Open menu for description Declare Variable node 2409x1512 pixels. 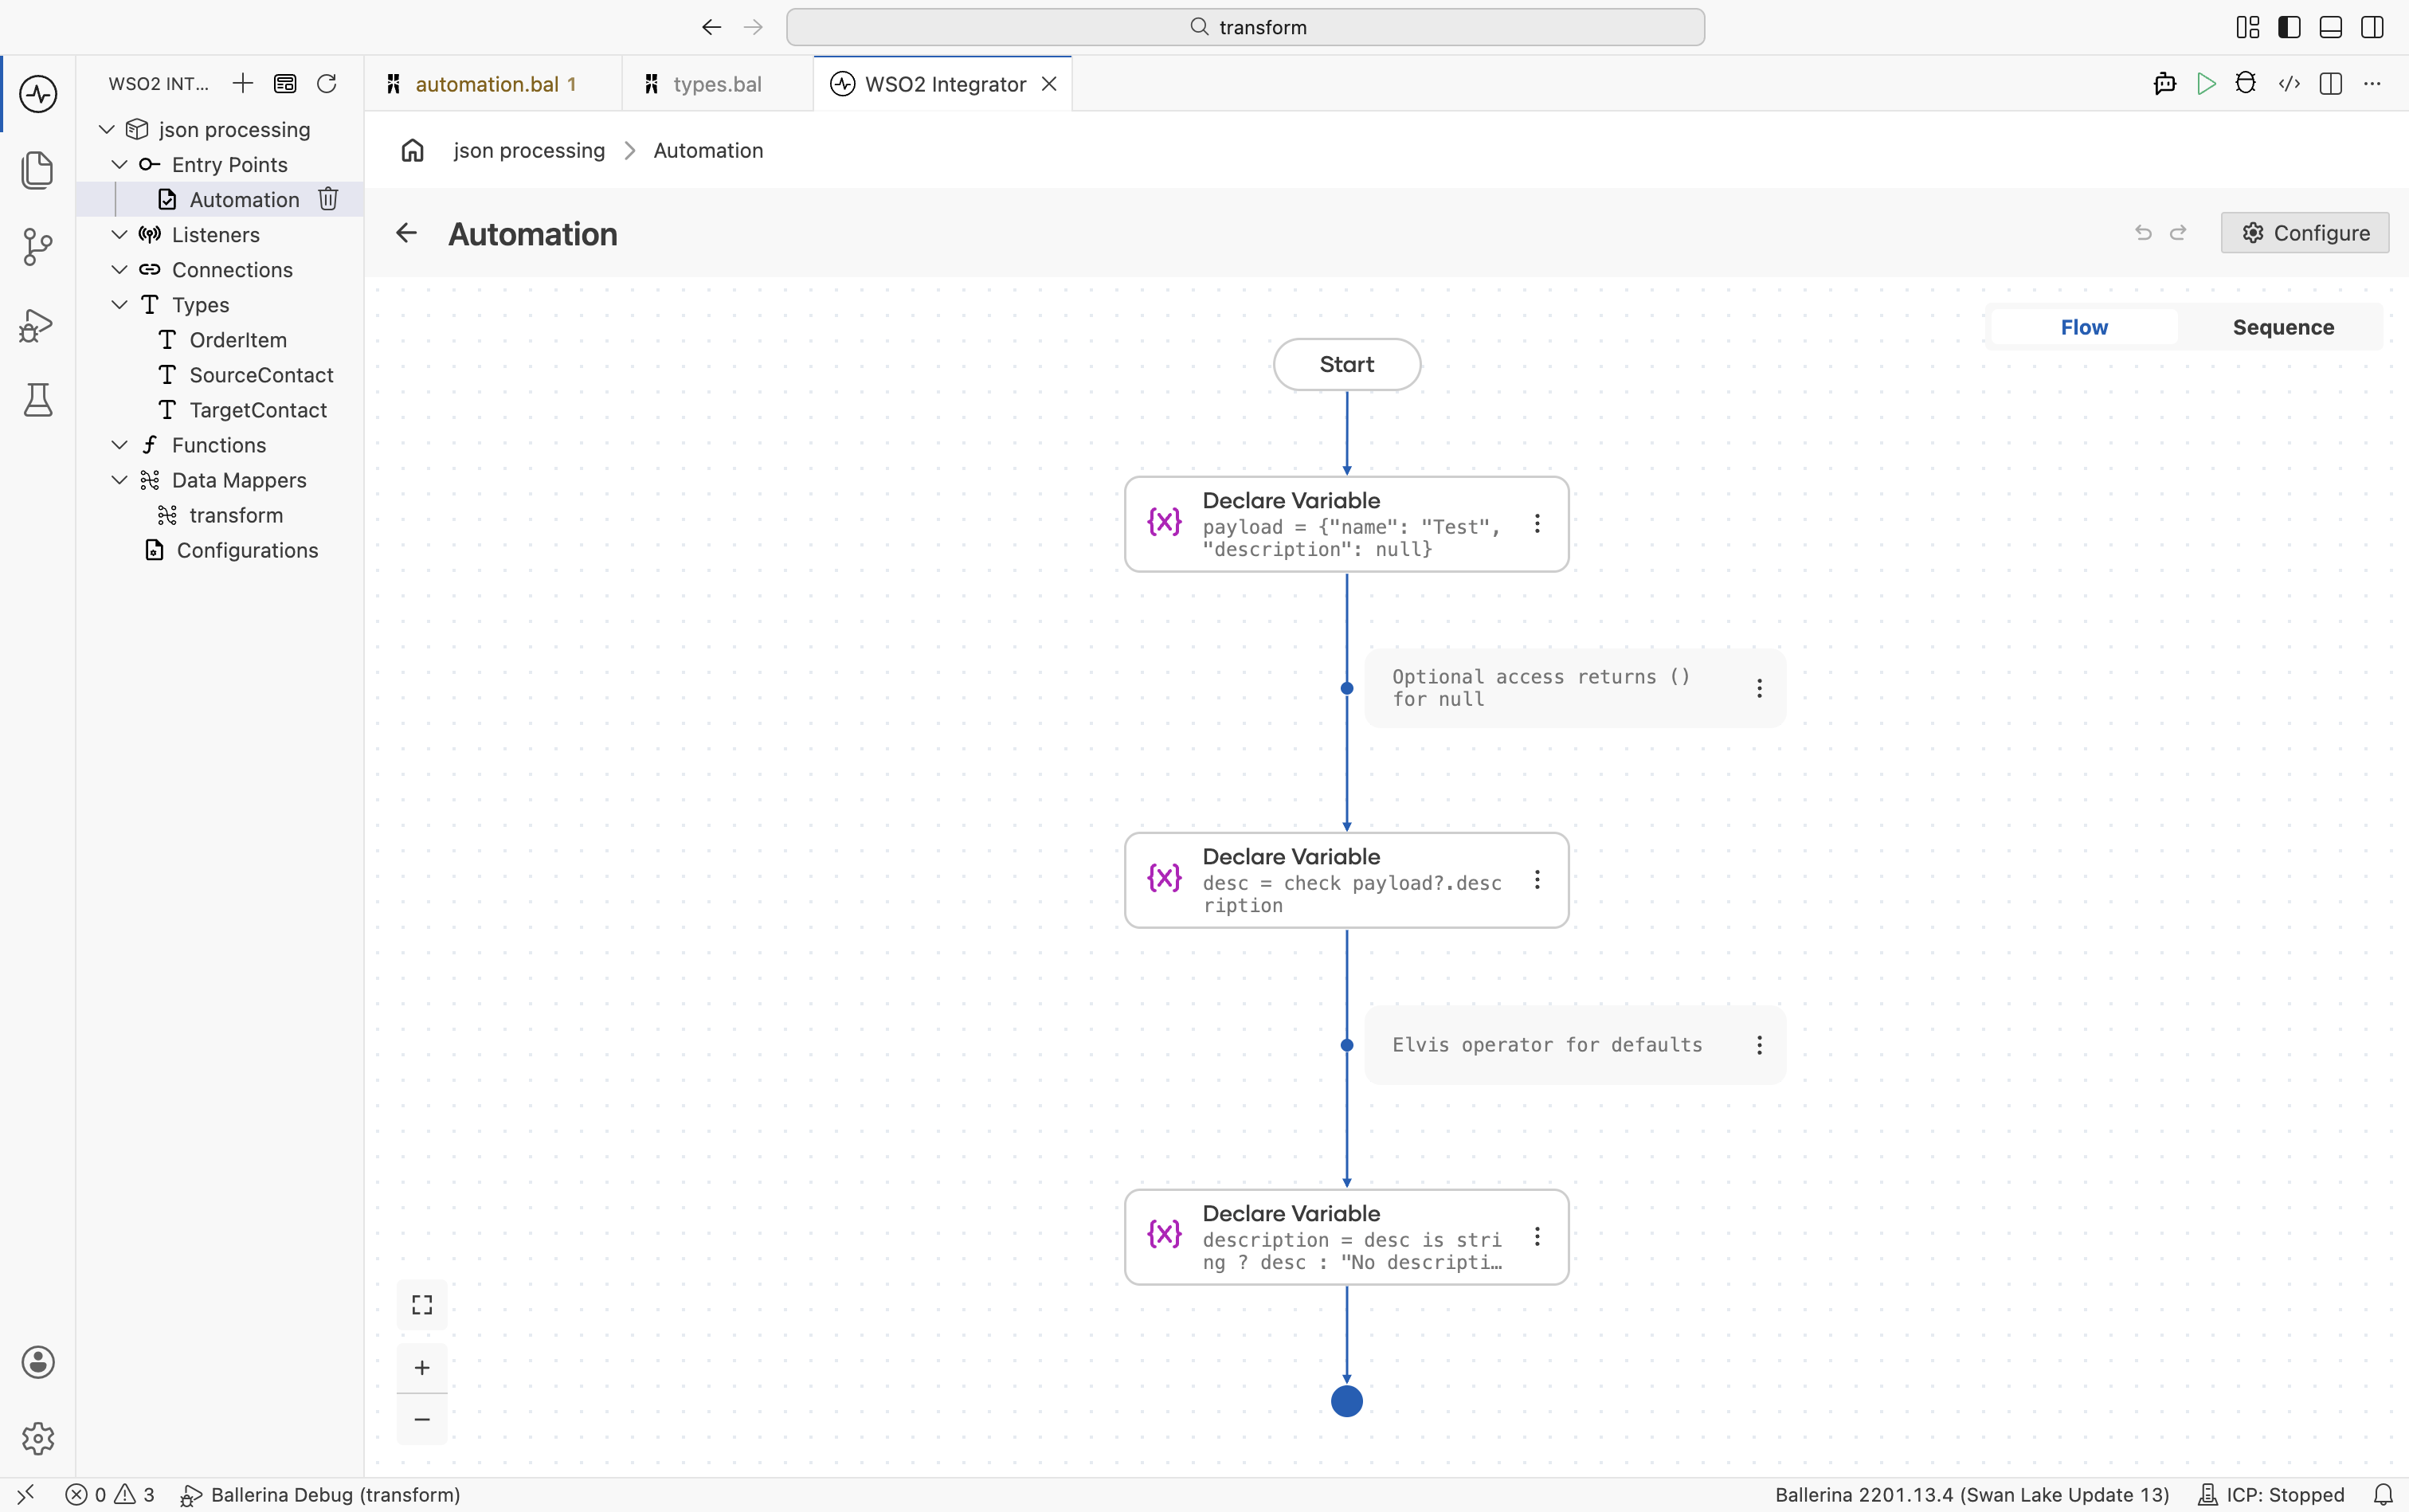click(1537, 1236)
